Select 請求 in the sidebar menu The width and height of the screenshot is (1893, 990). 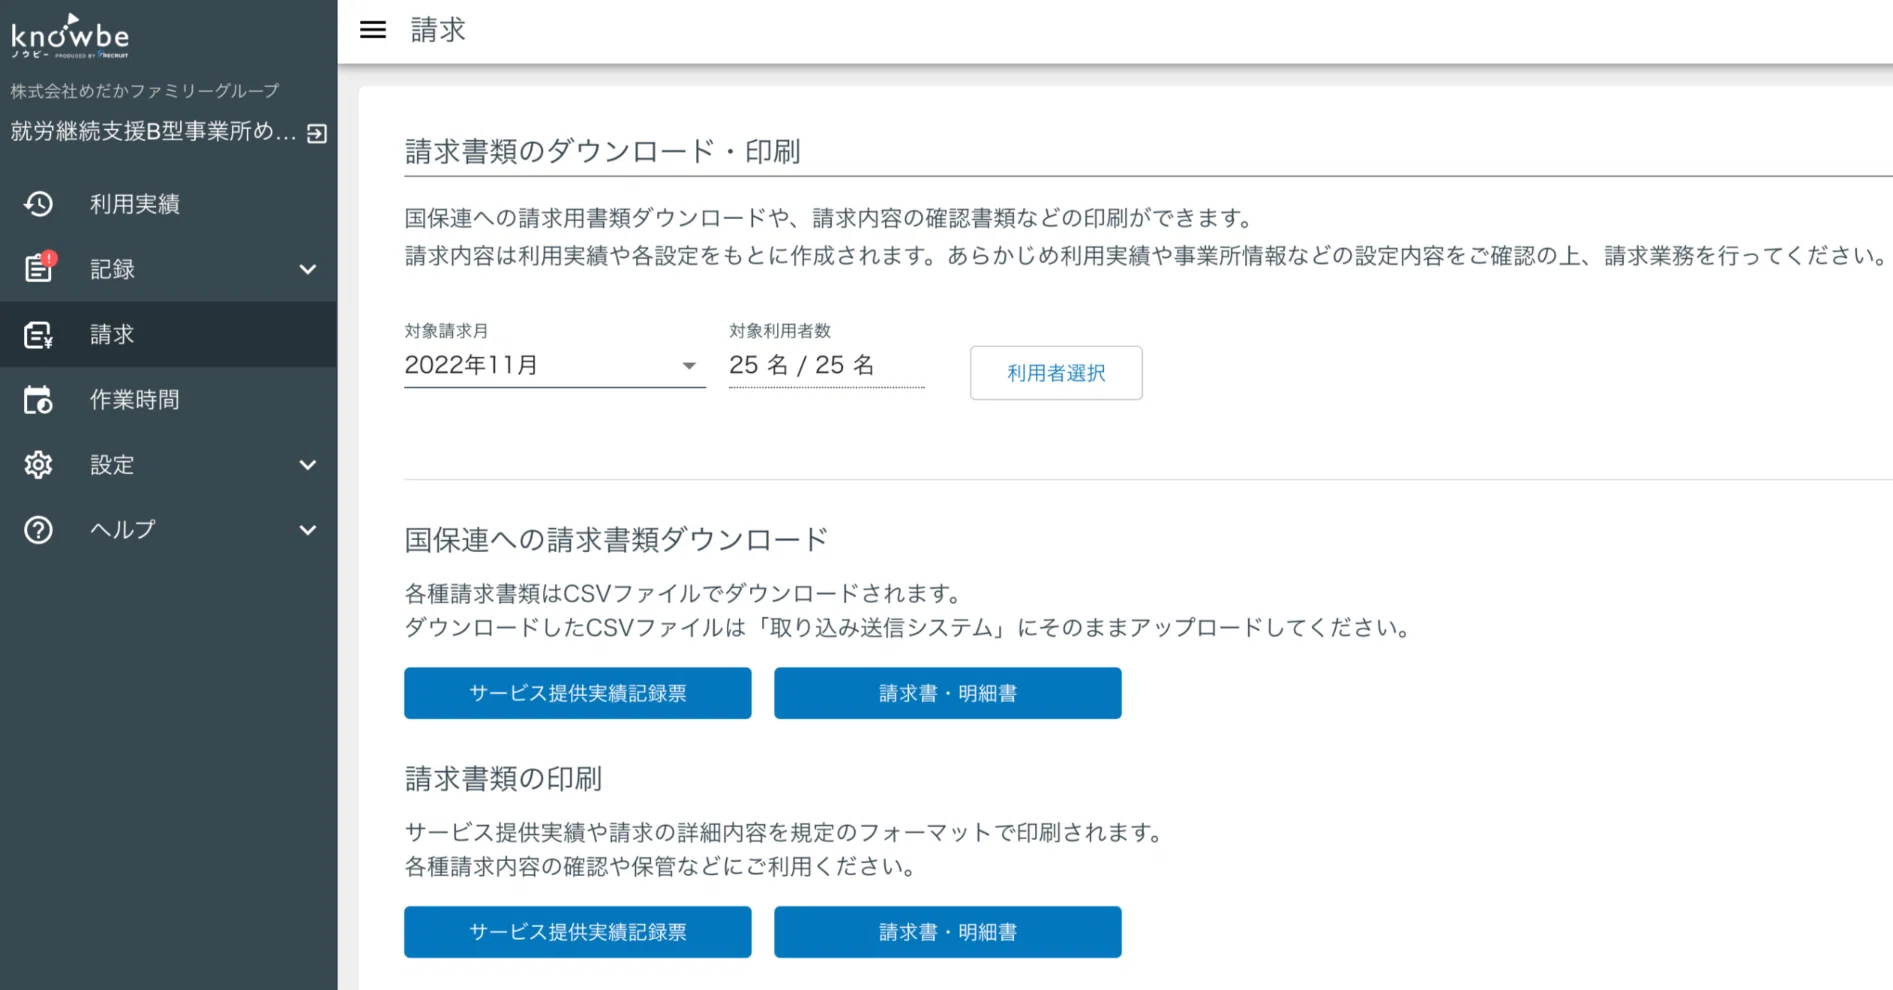(x=168, y=335)
